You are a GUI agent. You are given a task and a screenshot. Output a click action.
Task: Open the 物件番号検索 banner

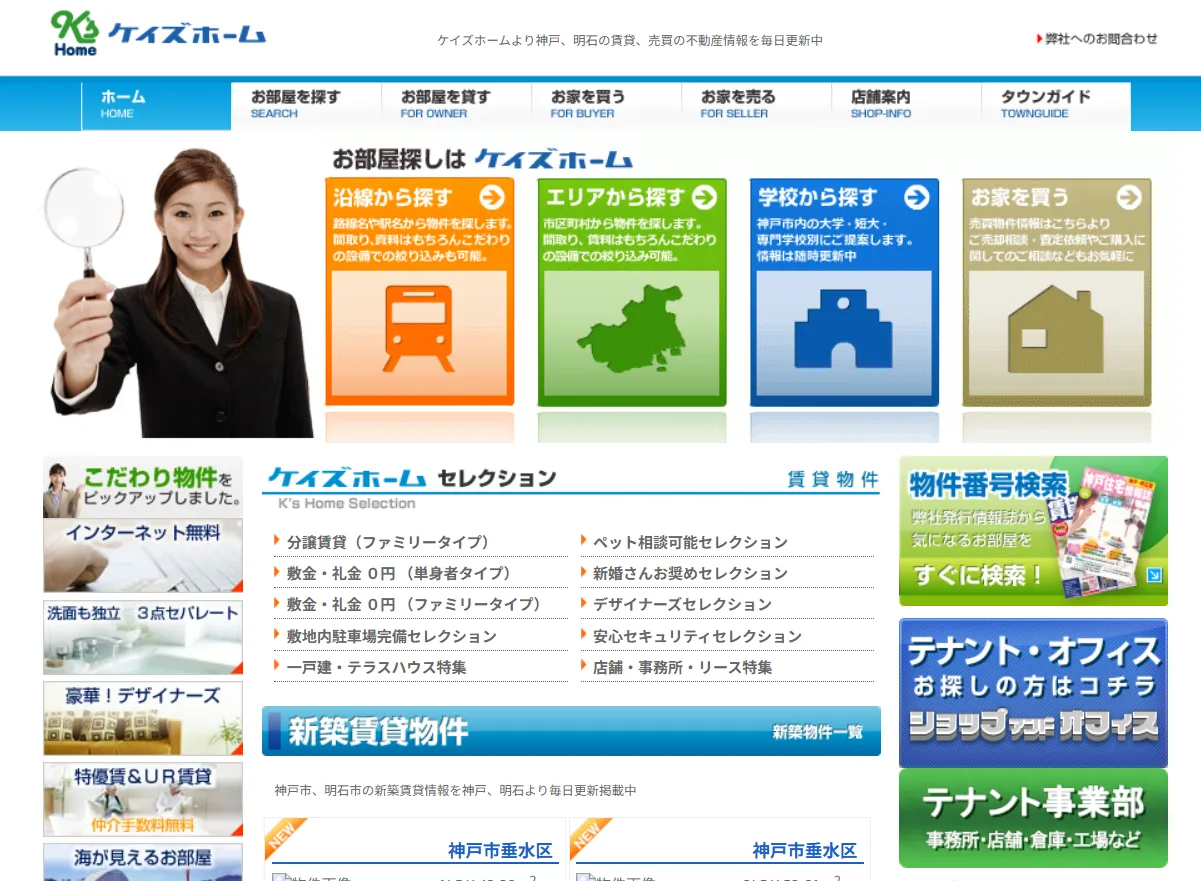1033,531
